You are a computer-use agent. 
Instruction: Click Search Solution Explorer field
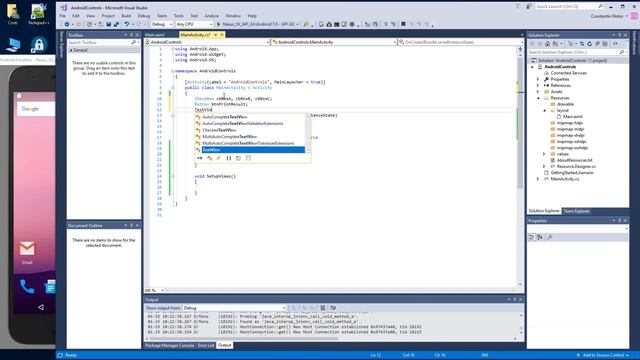click(x=573, y=52)
